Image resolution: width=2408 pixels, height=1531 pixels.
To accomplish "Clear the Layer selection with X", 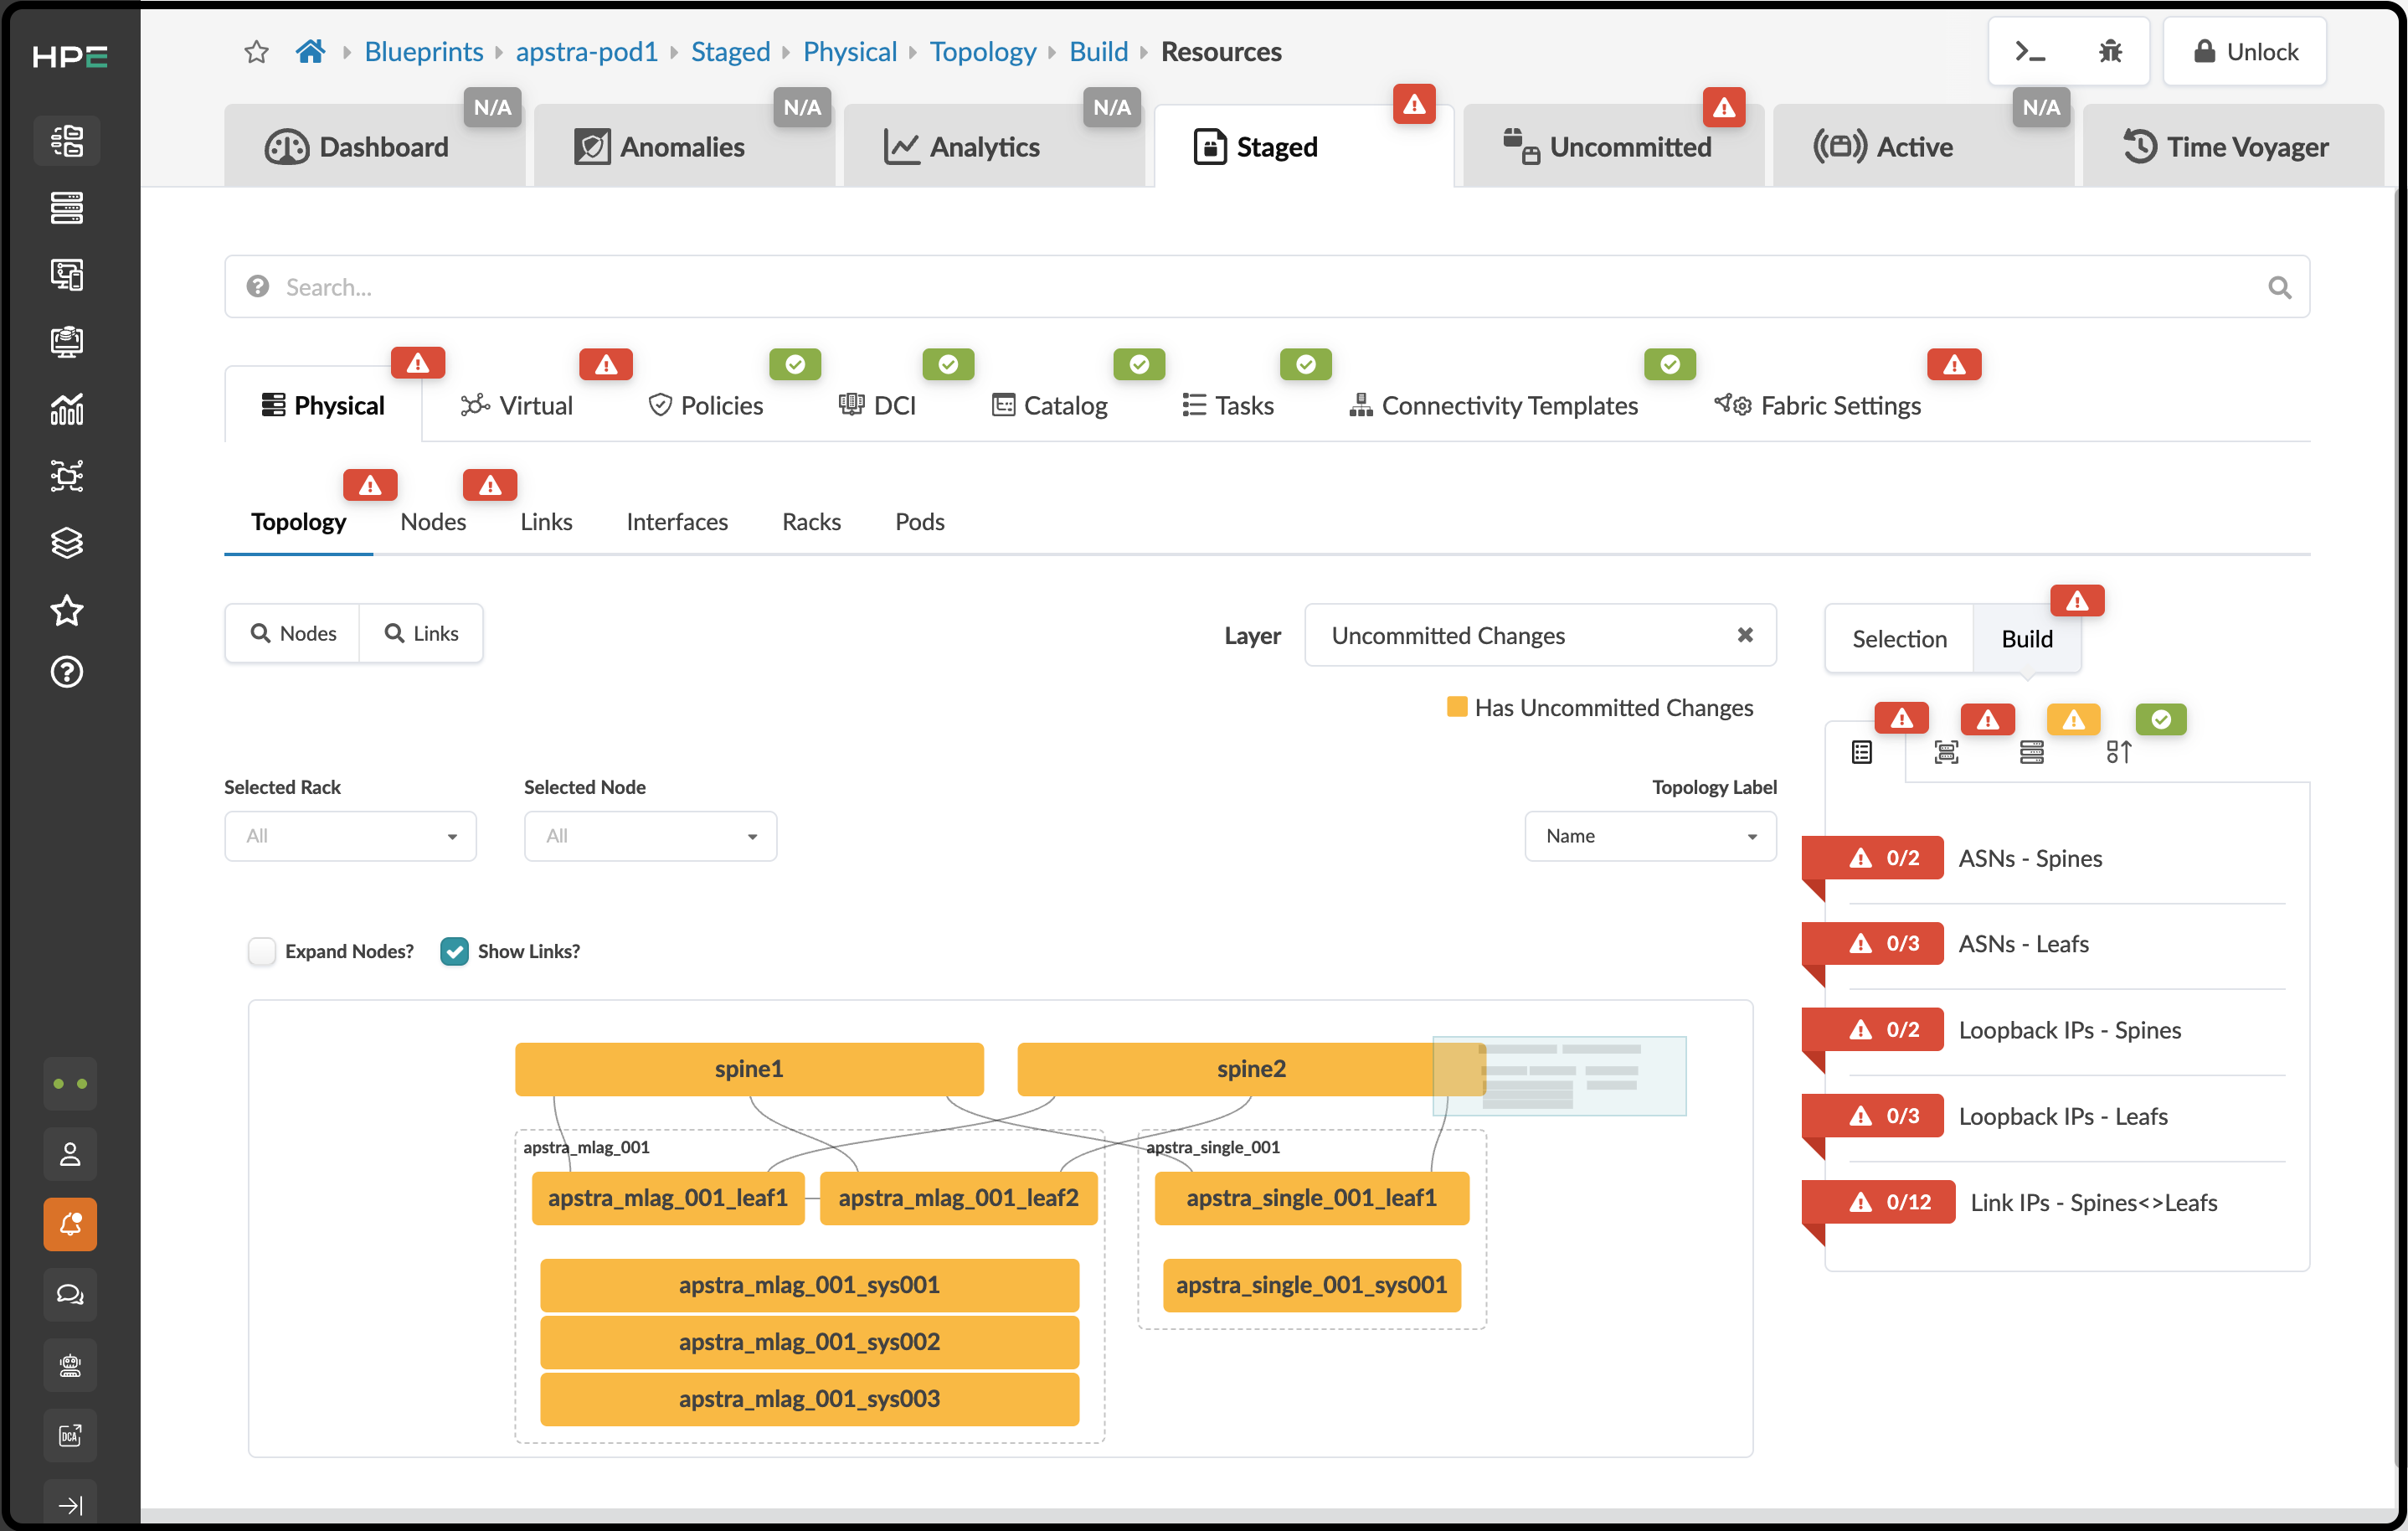I will point(1745,635).
